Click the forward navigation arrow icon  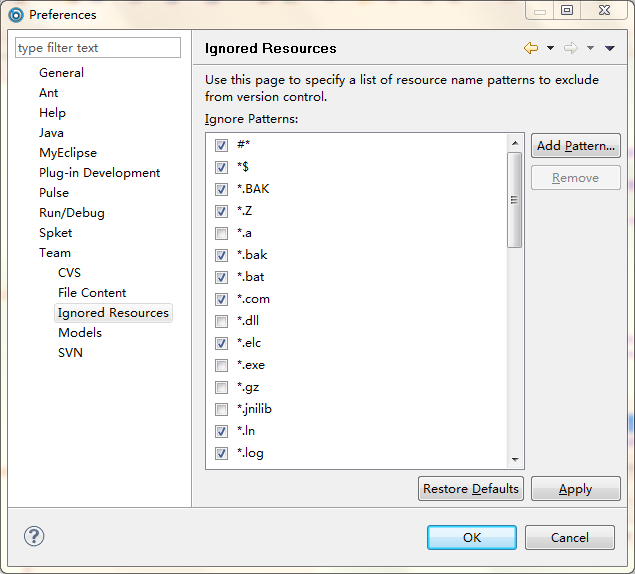tap(571, 48)
